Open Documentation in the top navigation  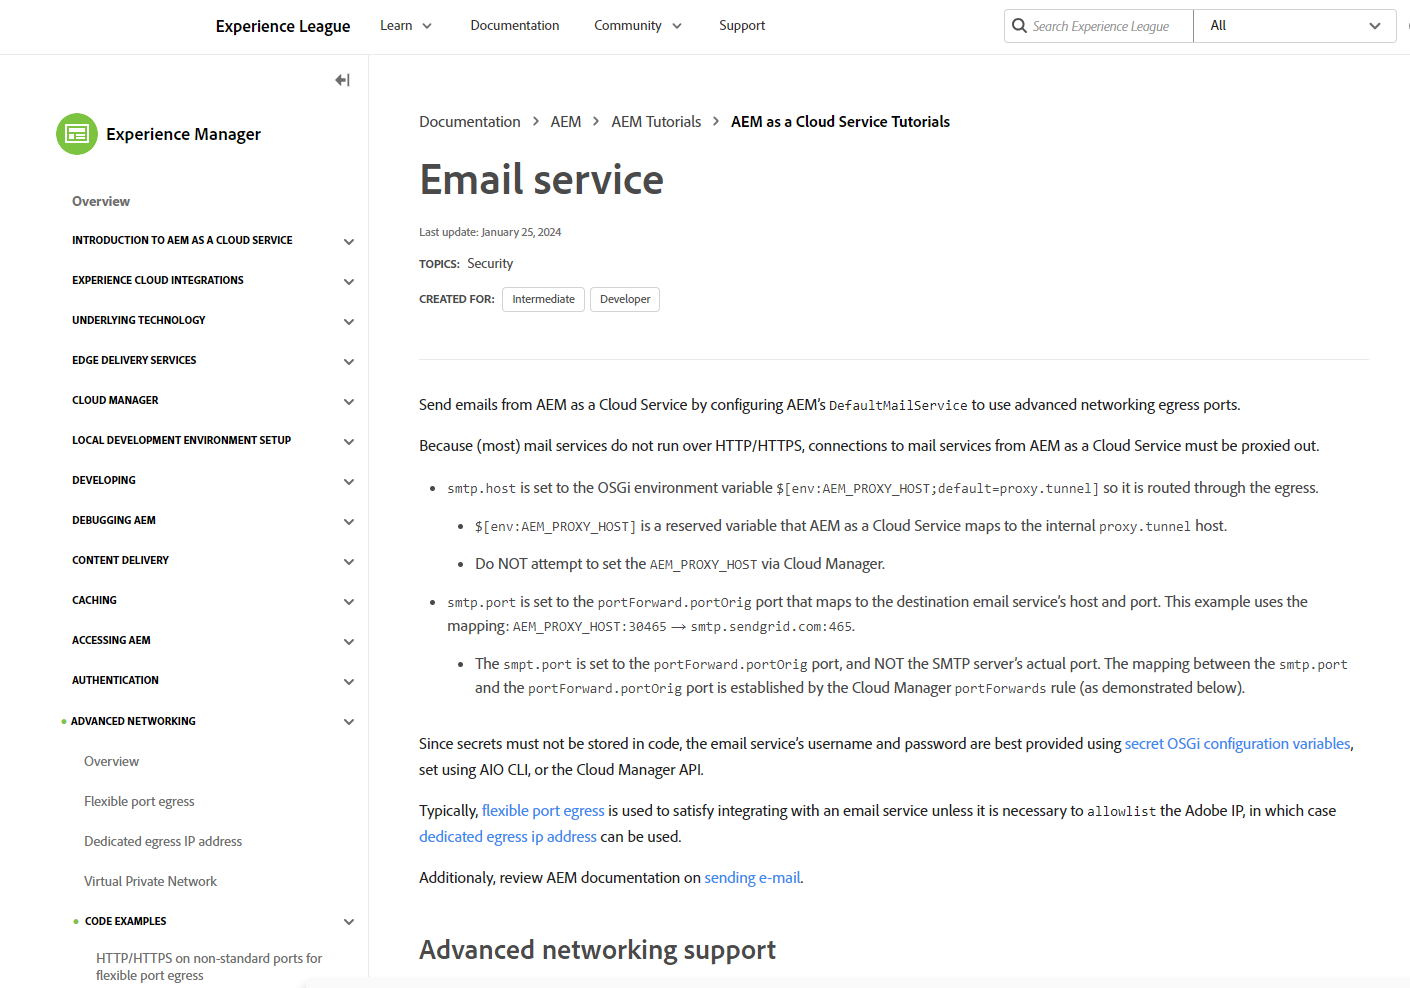(515, 26)
